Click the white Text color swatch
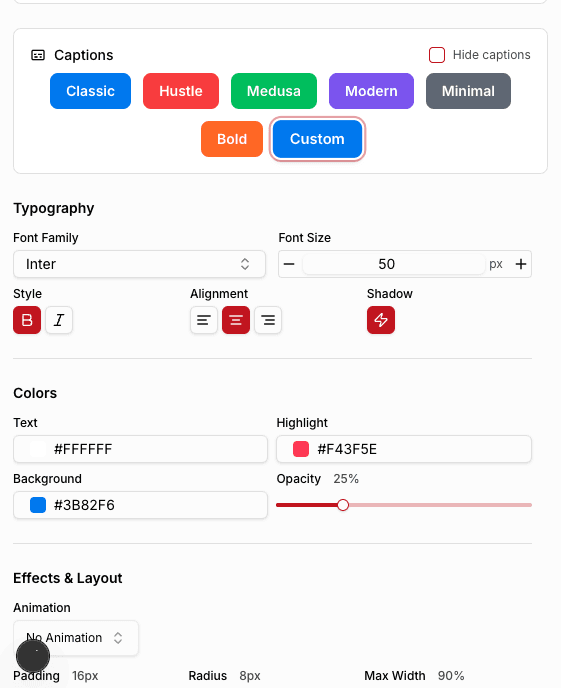Screen dimensions: 561x688 pyautogui.click(x=38, y=449)
